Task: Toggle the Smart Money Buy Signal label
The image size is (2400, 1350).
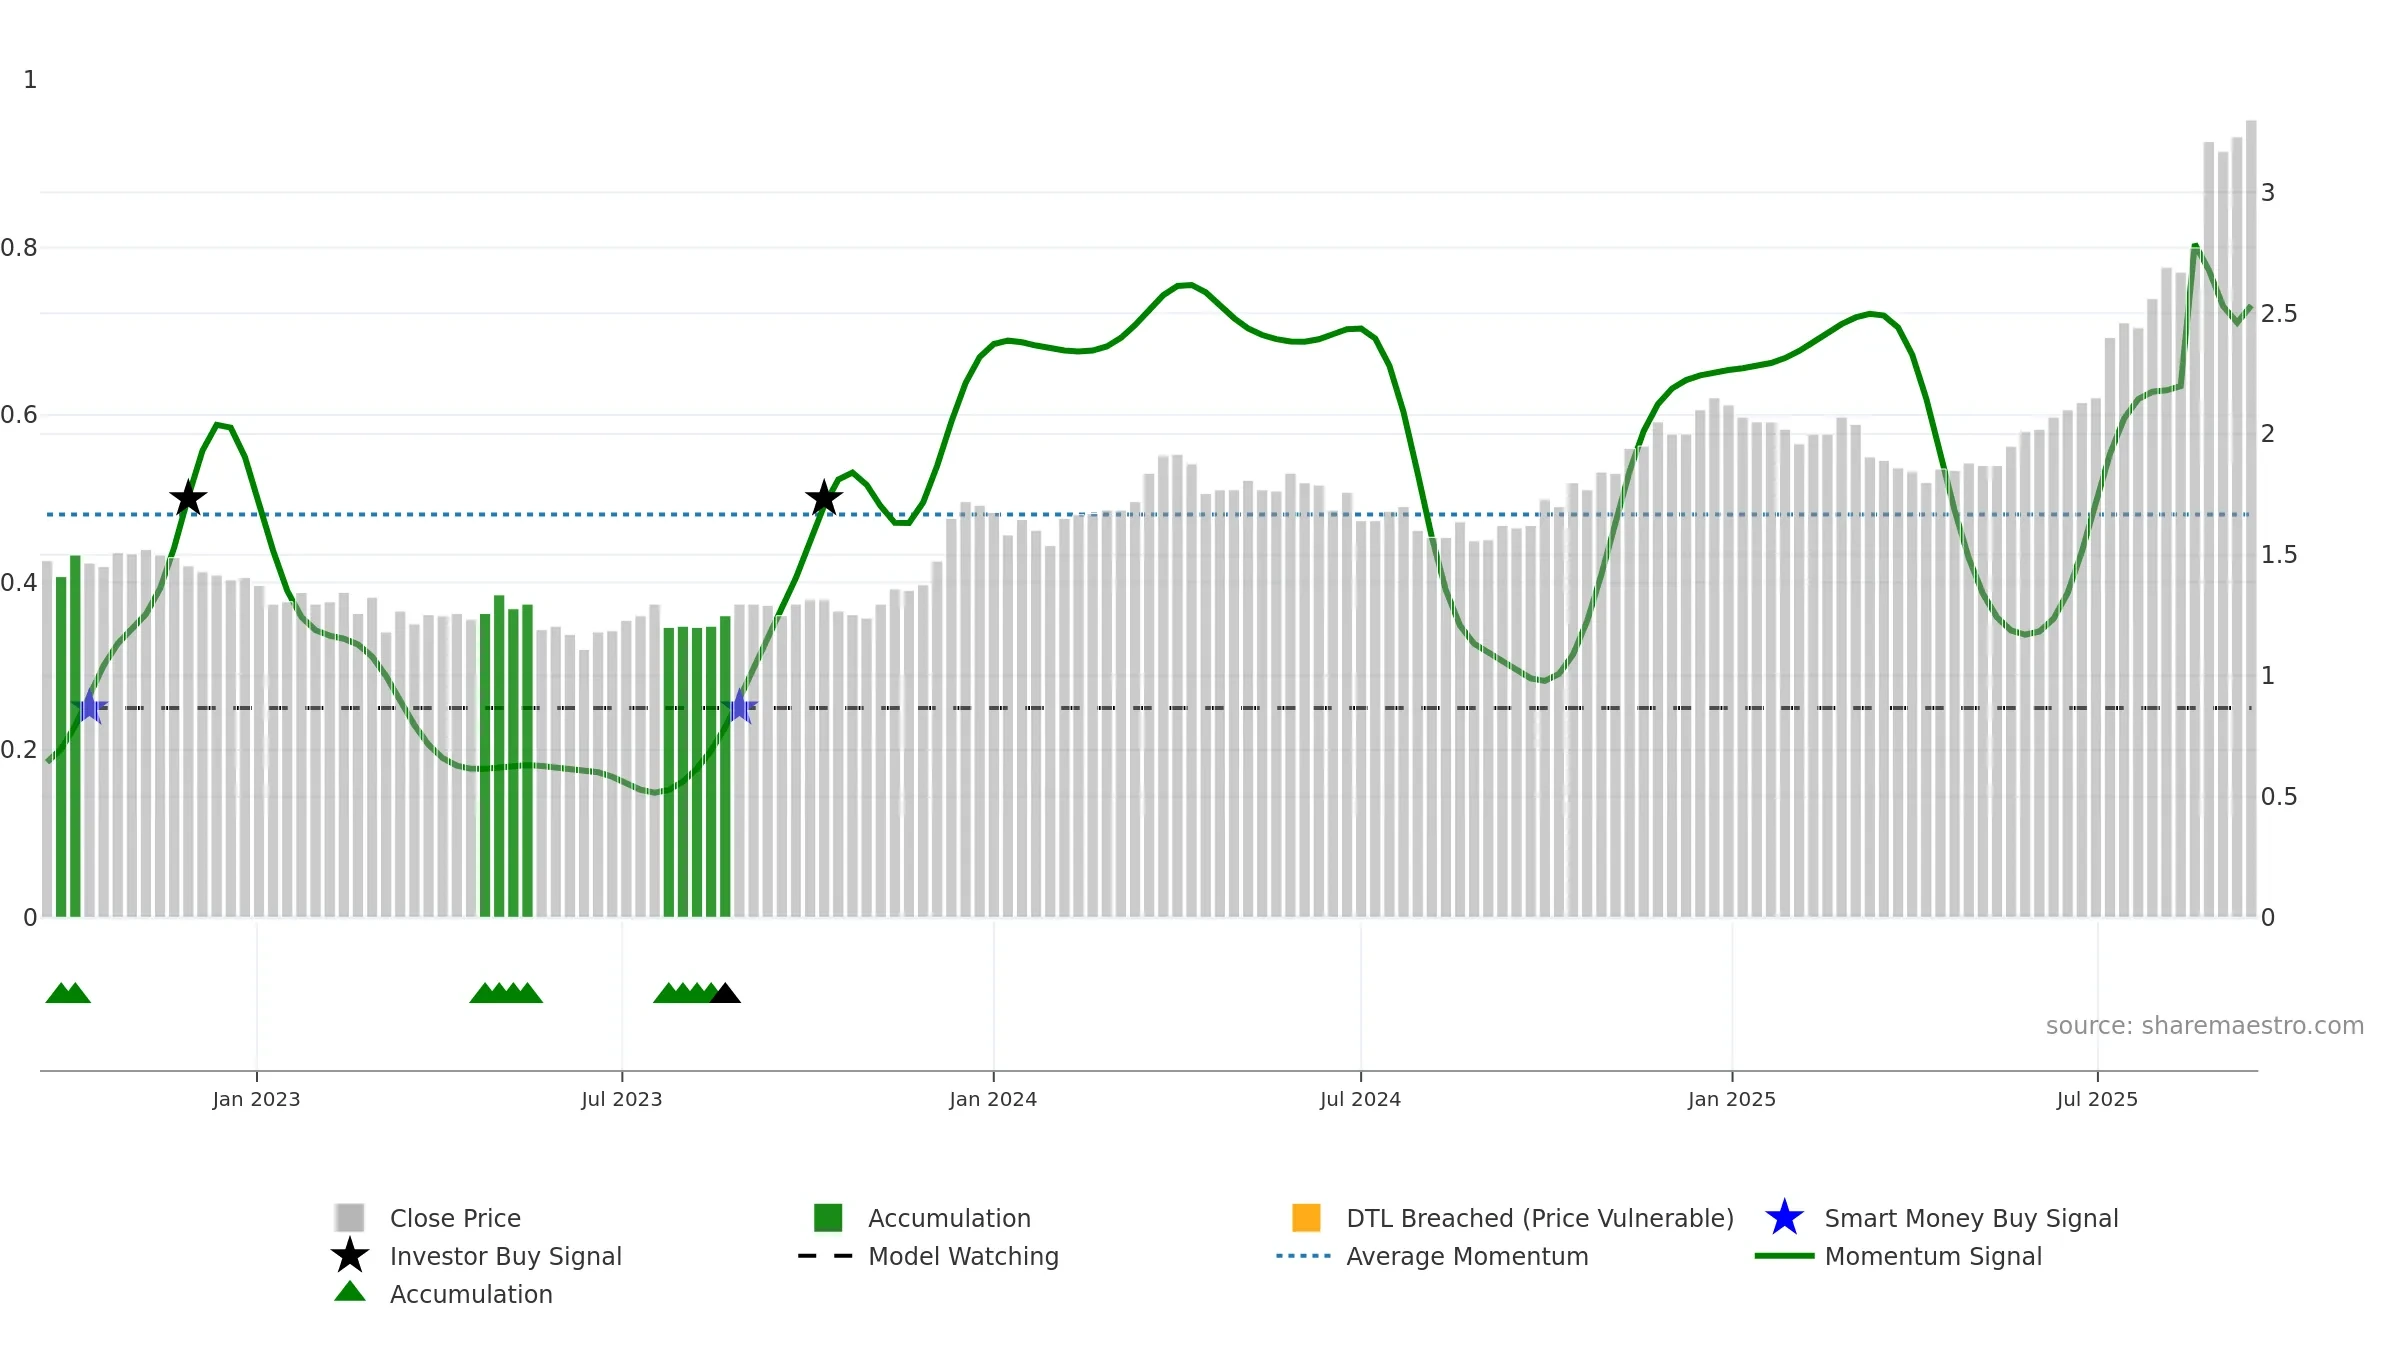Action: (1971, 1218)
